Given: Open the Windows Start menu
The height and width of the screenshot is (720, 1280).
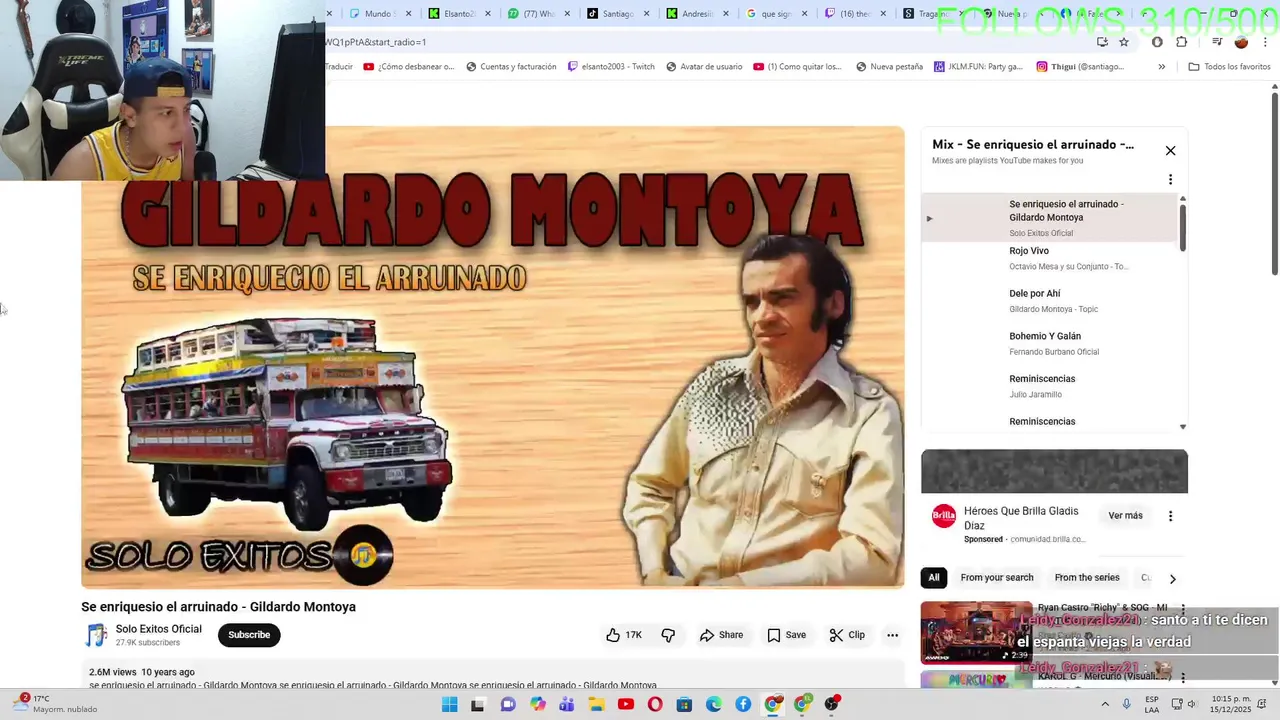Looking at the screenshot, I should tap(450, 705).
